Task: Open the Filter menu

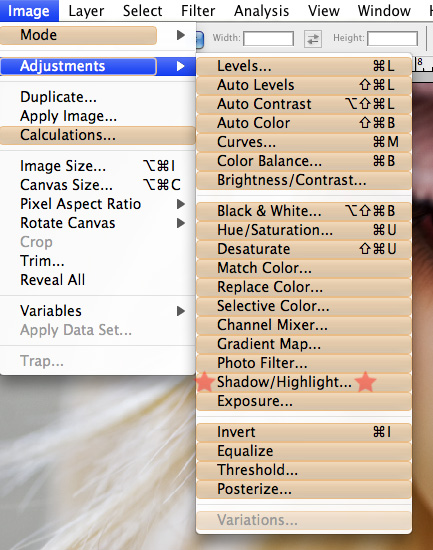Action: [198, 11]
